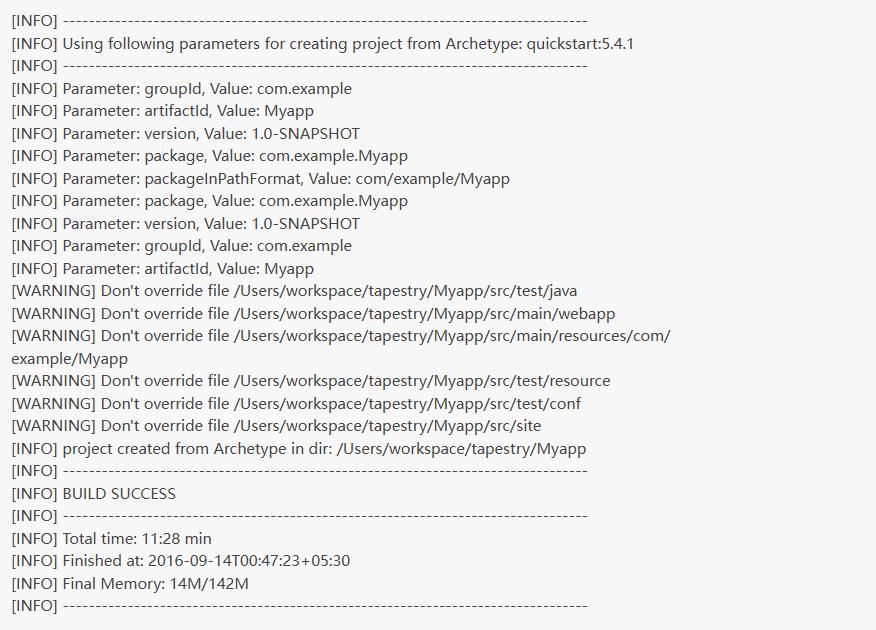Click the project created from Archetype line
This screenshot has width=876, height=630.
click(x=299, y=448)
